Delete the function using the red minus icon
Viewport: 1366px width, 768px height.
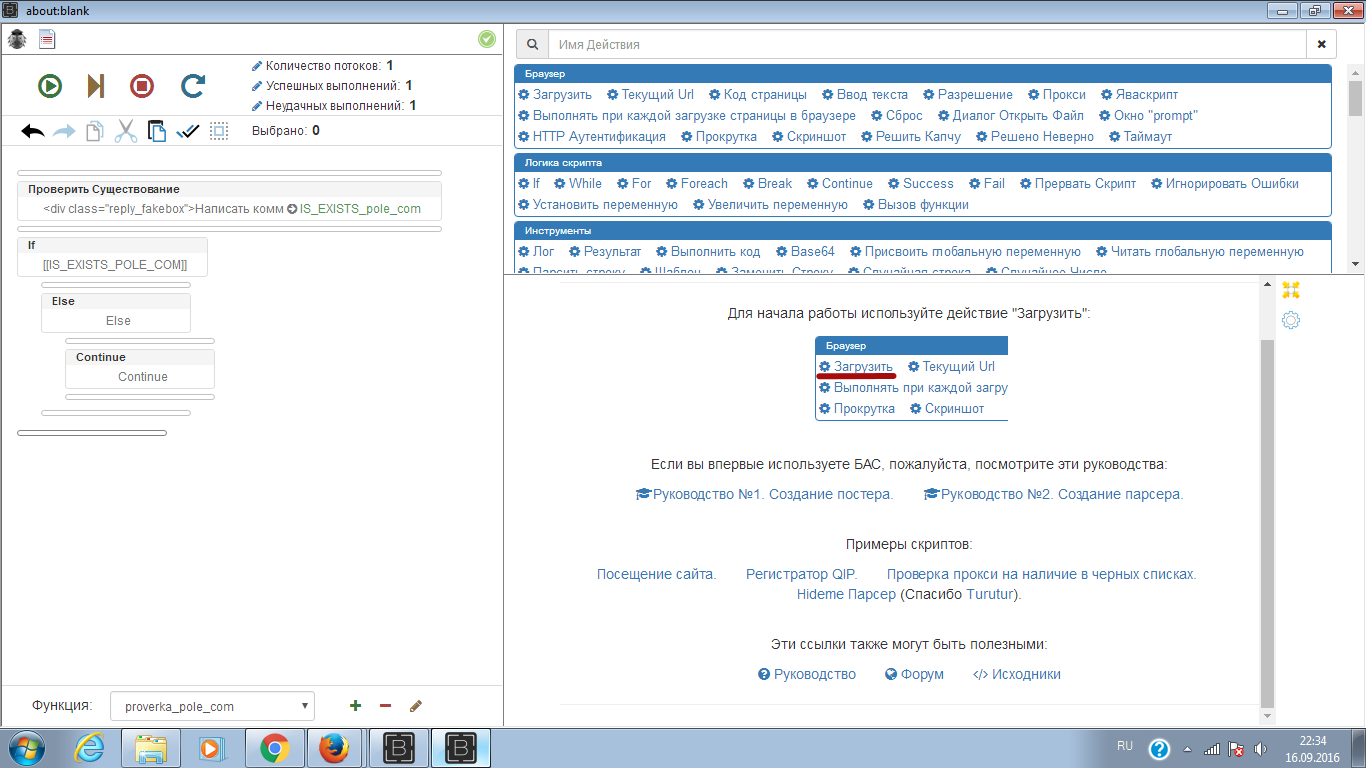click(385, 706)
